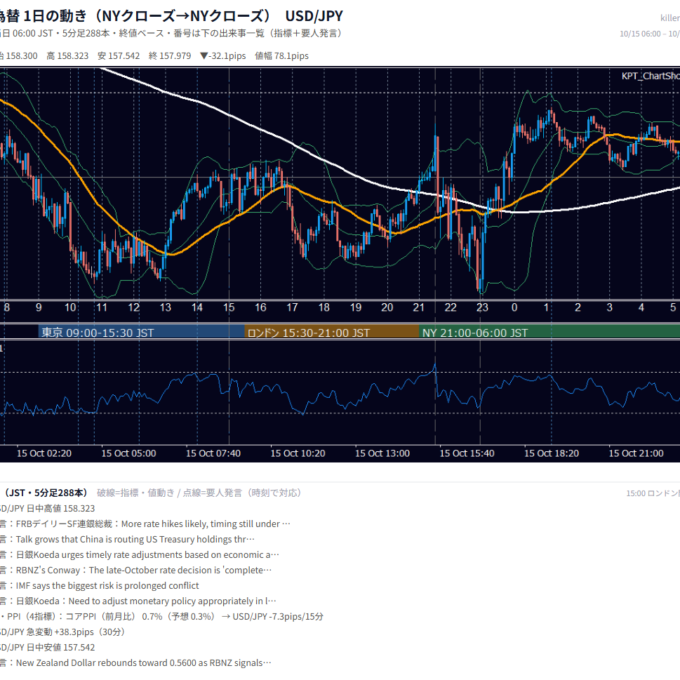Click the コアPPI 0.7% indicator result line
Viewport: 680px width, 680px height.
(162, 616)
